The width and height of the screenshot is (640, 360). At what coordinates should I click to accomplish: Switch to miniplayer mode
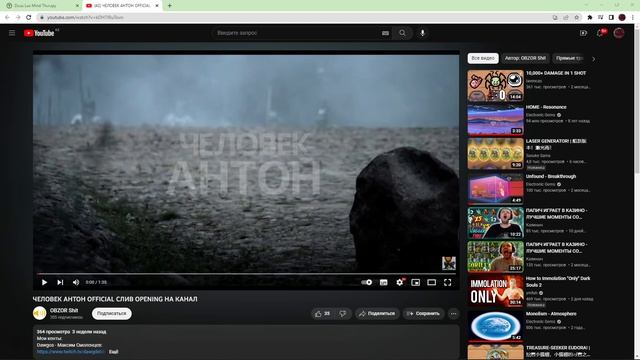click(416, 282)
